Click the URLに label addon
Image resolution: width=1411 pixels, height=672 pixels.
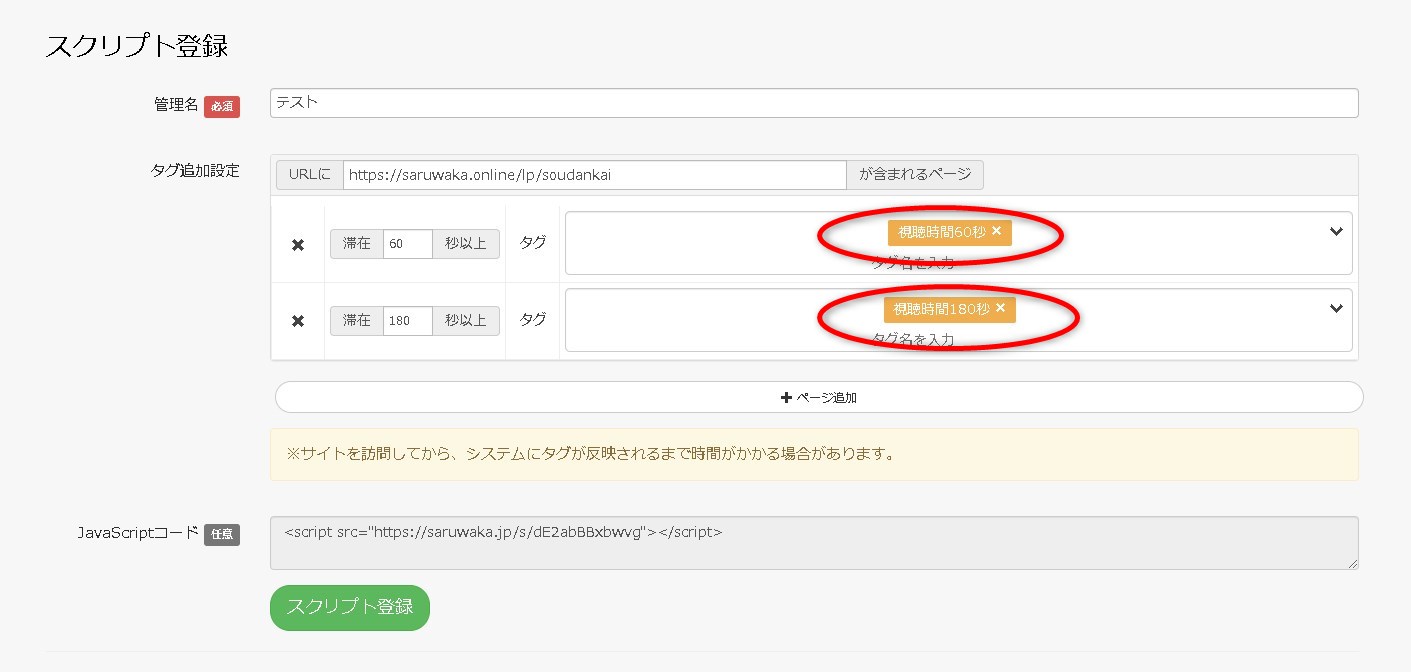(309, 174)
